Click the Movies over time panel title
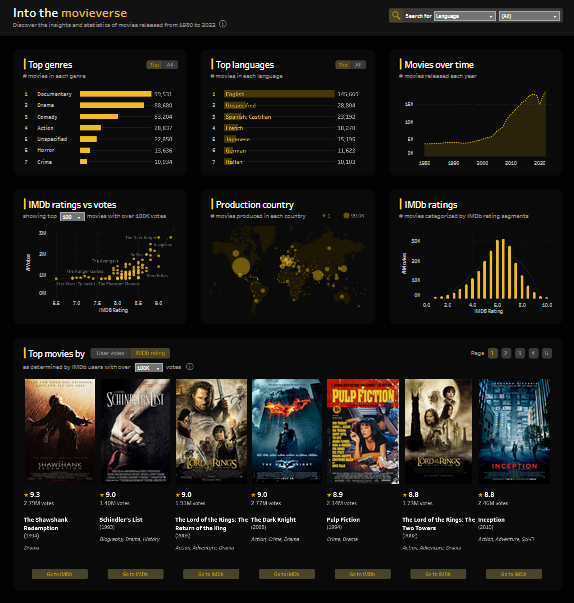Image resolution: width=574 pixels, height=603 pixels. 439,65
